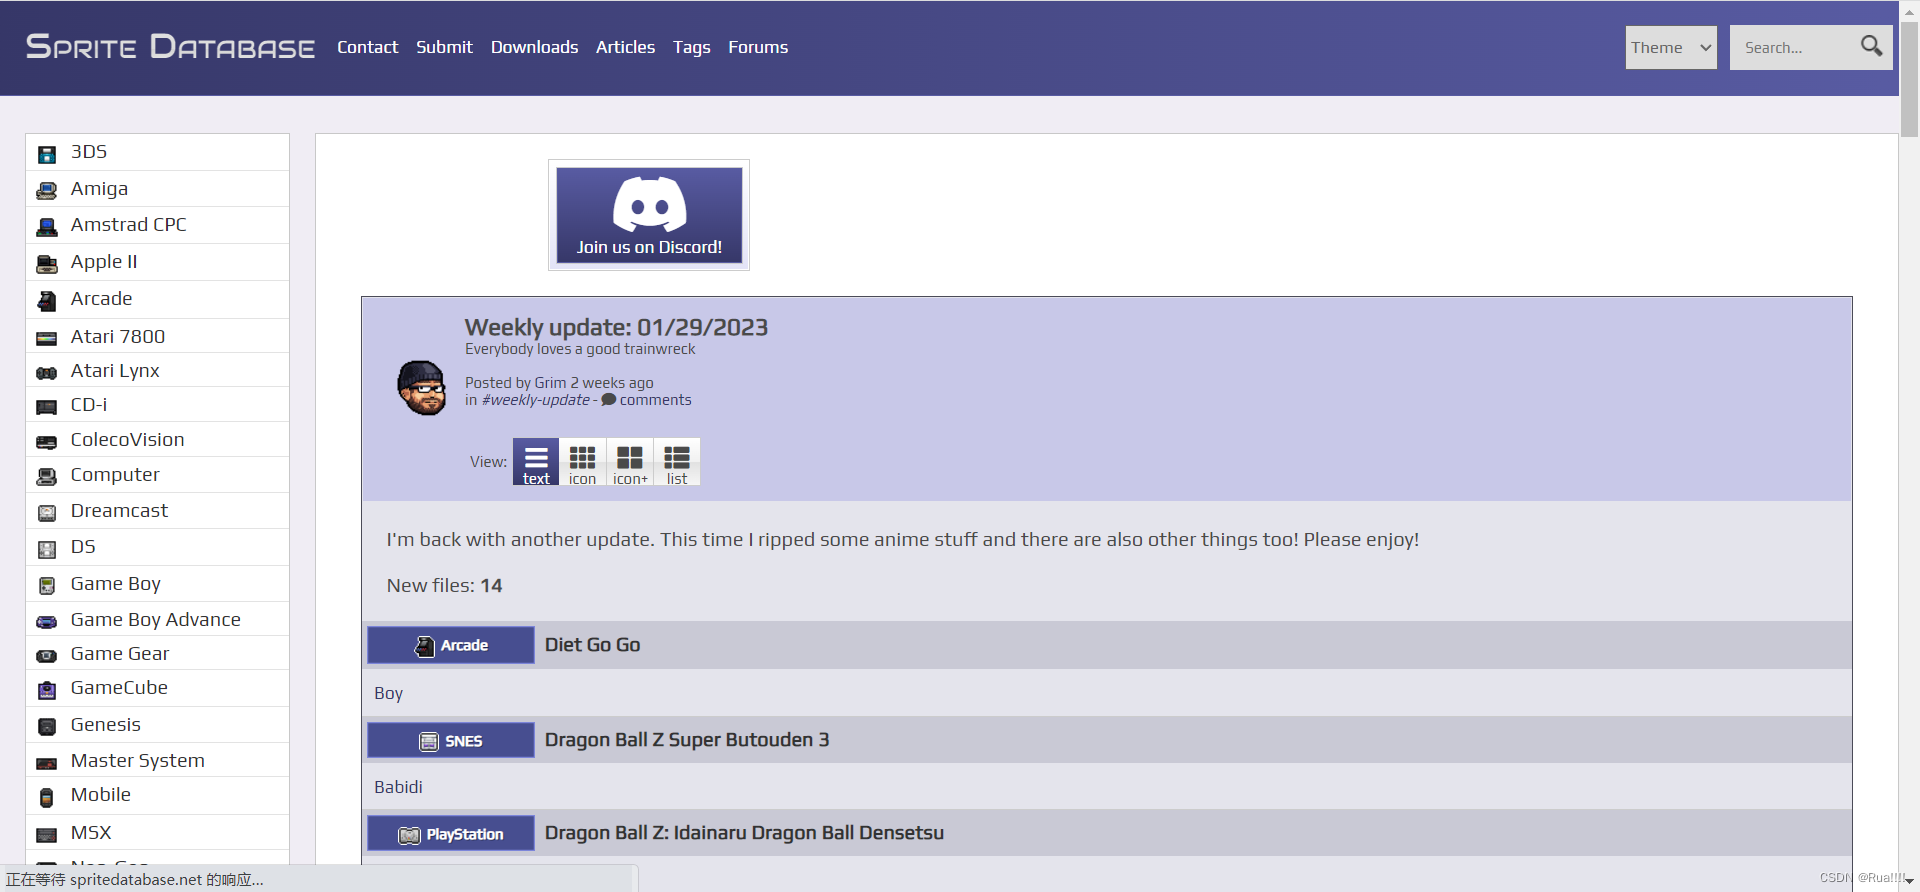1920x892 pixels.
Task: Switch to icon view mode
Action: coord(582,462)
